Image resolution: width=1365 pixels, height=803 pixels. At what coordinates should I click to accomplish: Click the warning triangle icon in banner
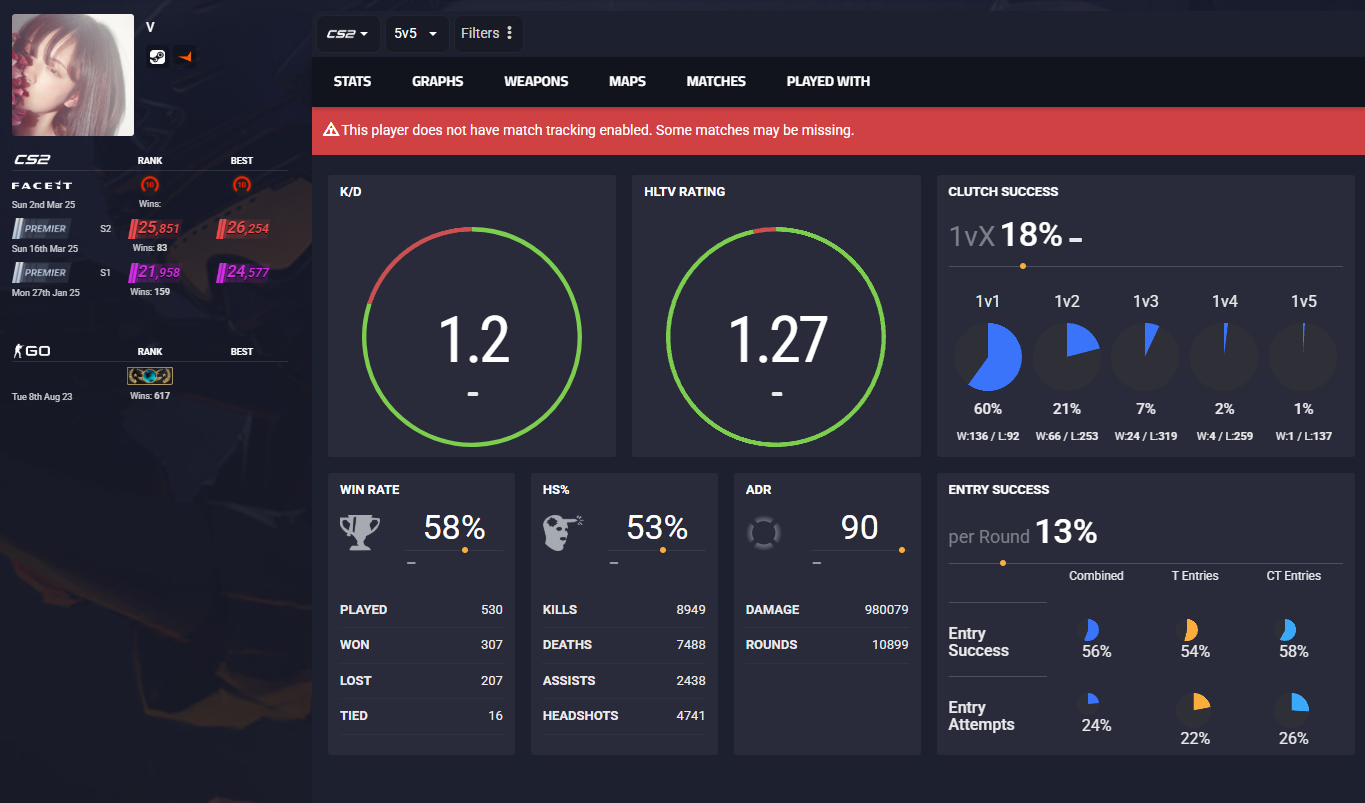tap(331, 130)
